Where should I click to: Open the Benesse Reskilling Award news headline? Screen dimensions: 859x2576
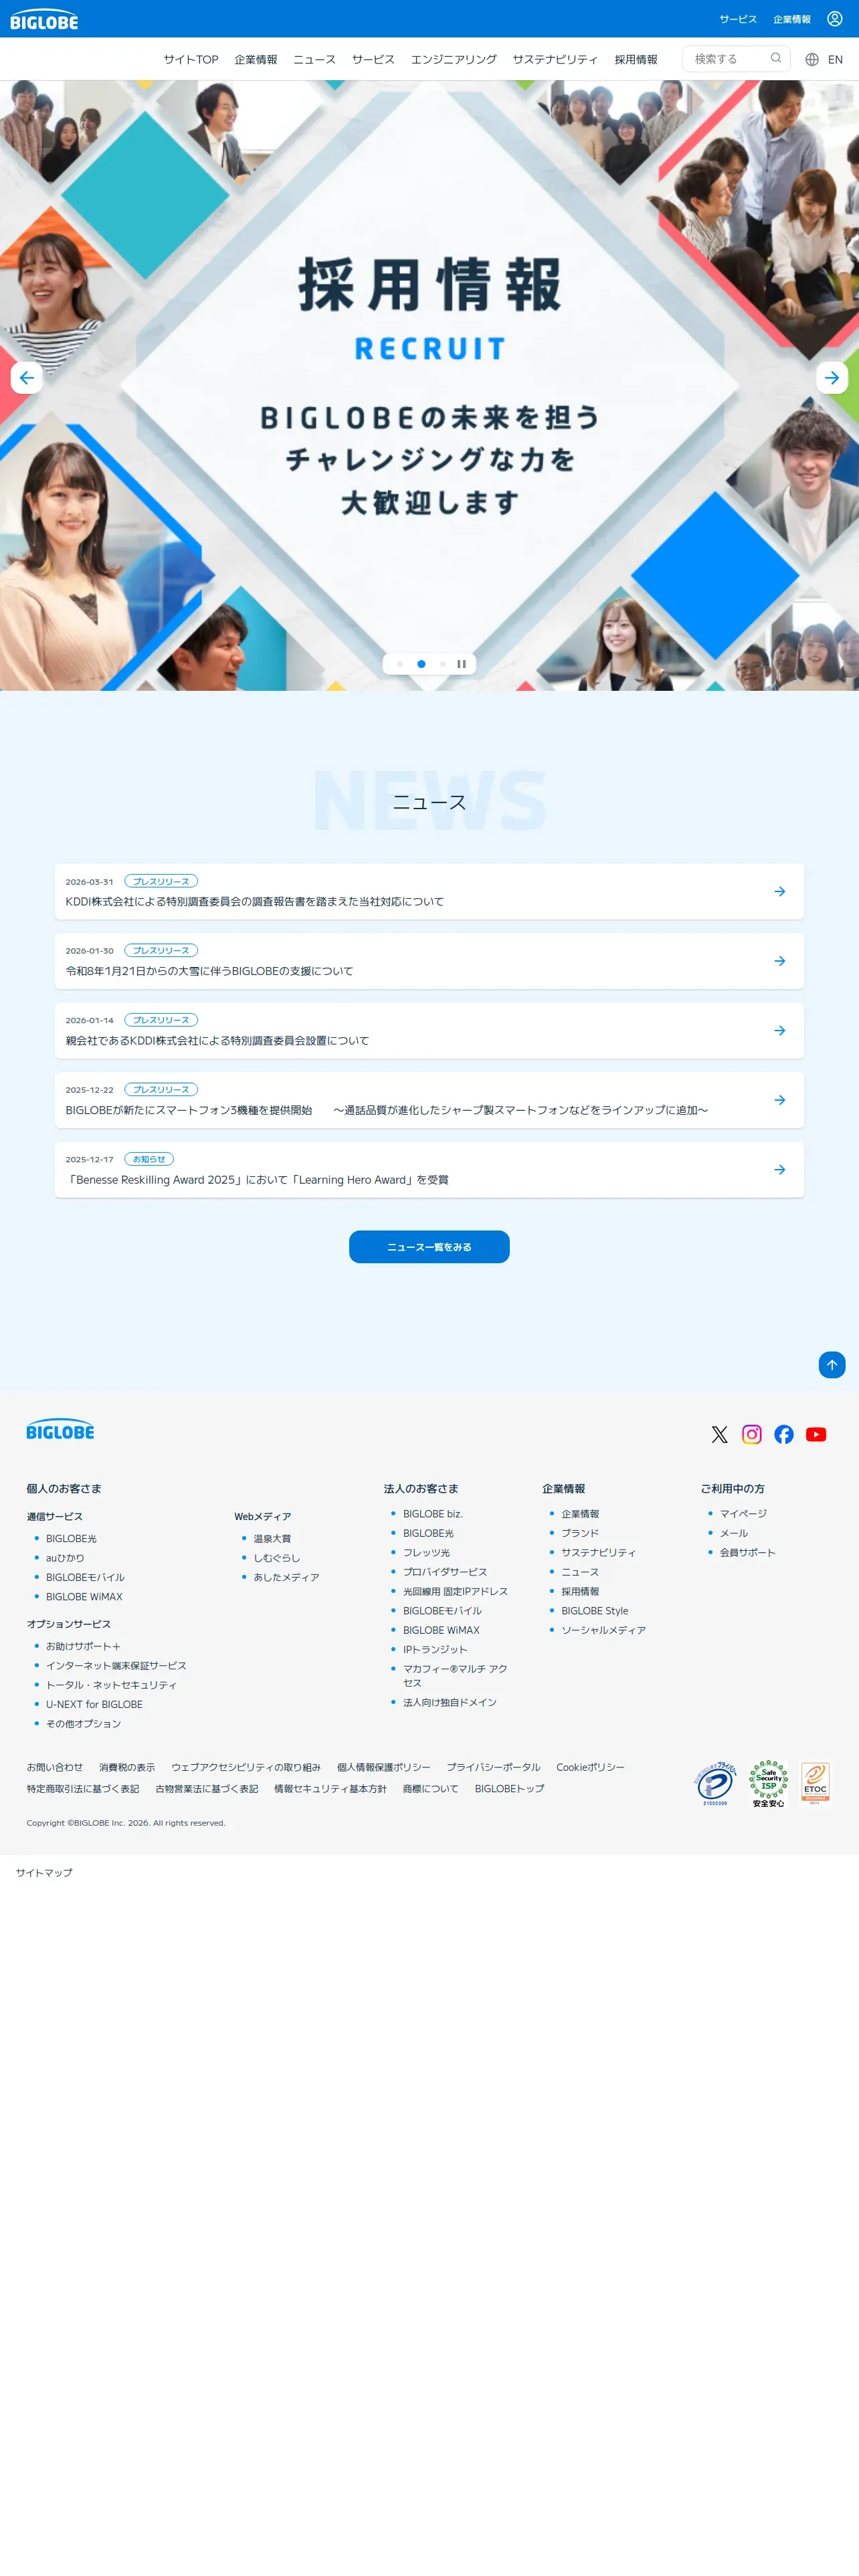point(257,1179)
